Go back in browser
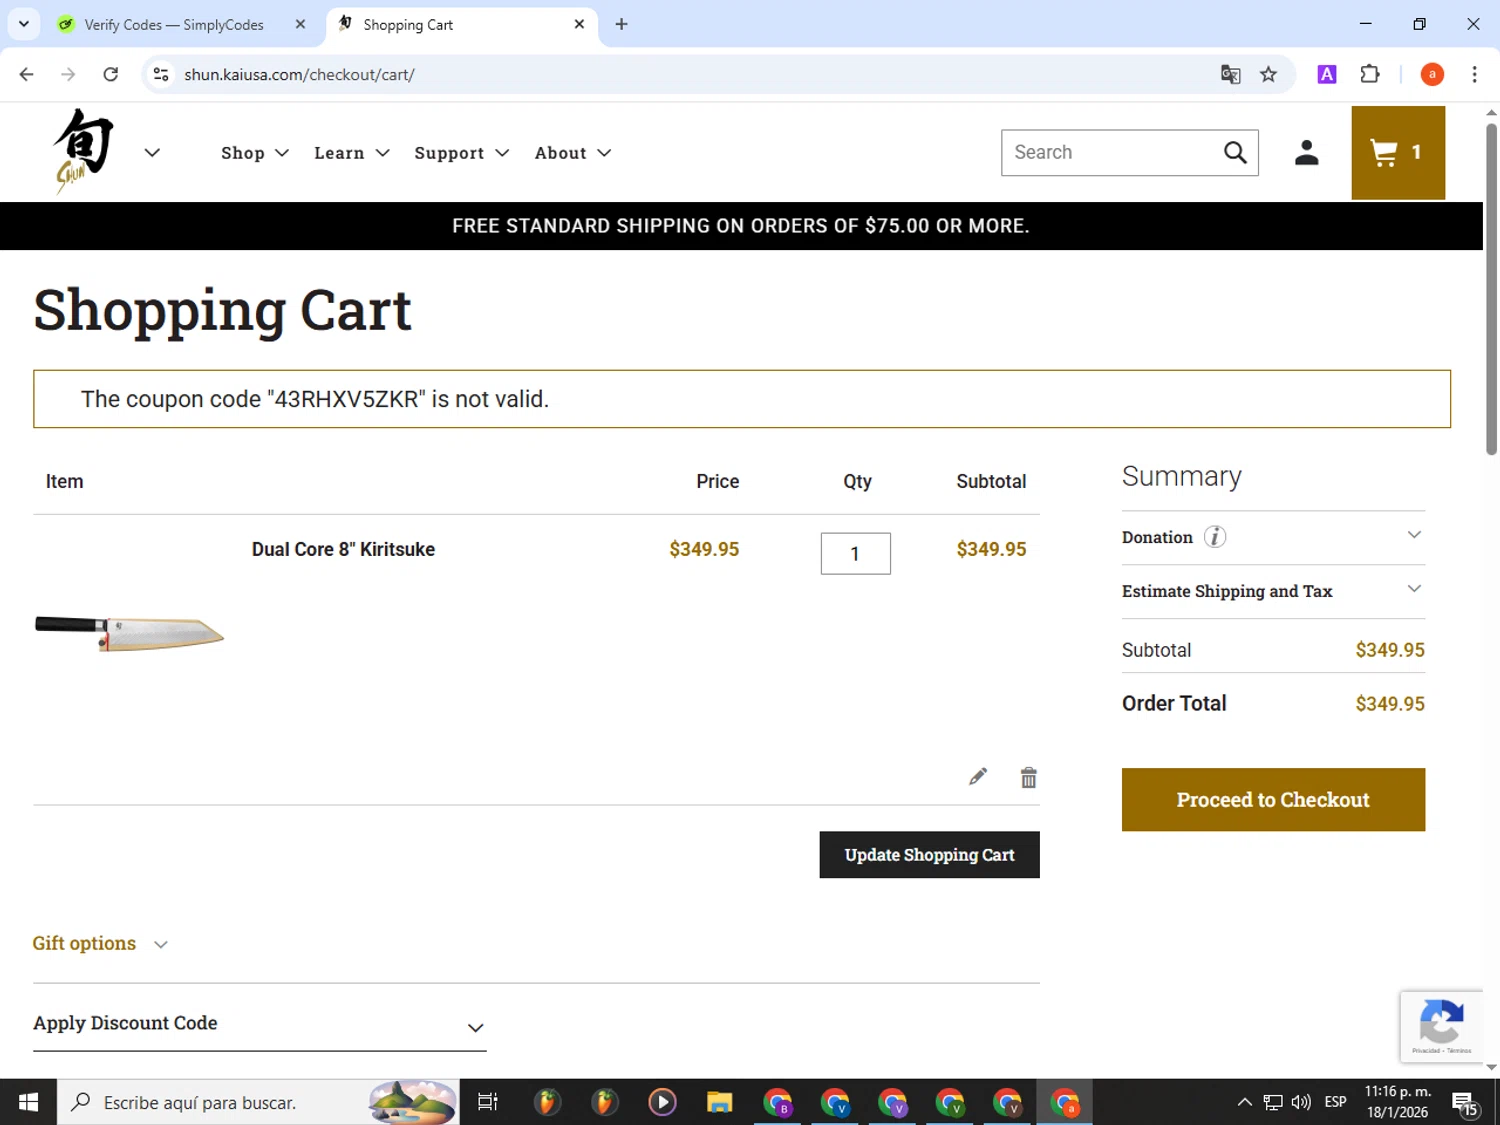The image size is (1500, 1125). pos(27,74)
